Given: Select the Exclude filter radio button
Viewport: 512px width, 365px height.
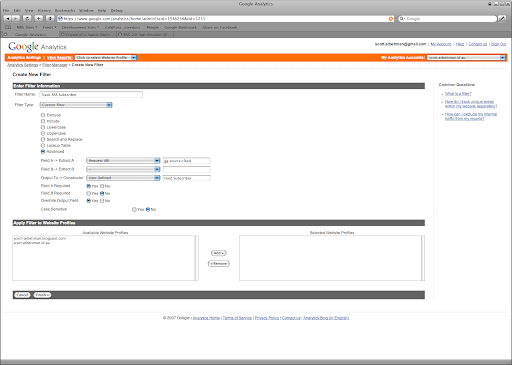Looking at the screenshot, I should (43, 115).
